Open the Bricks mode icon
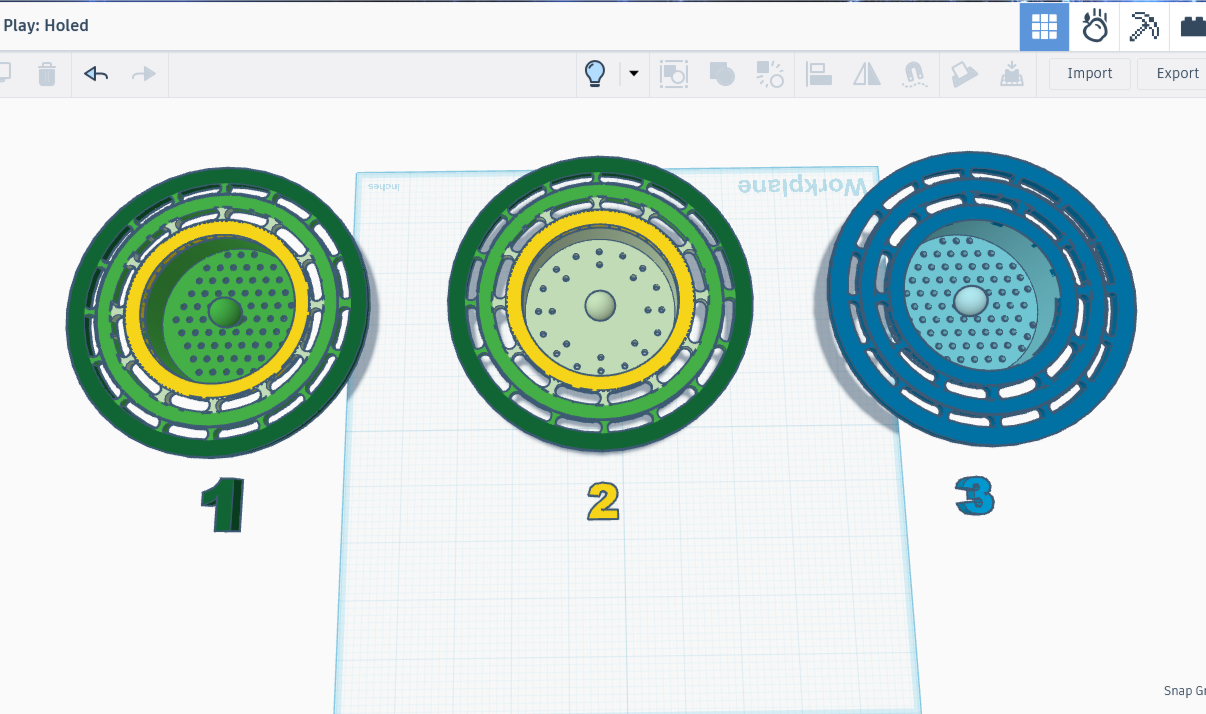Screen dimensions: 1206x714 point(1192,26)
